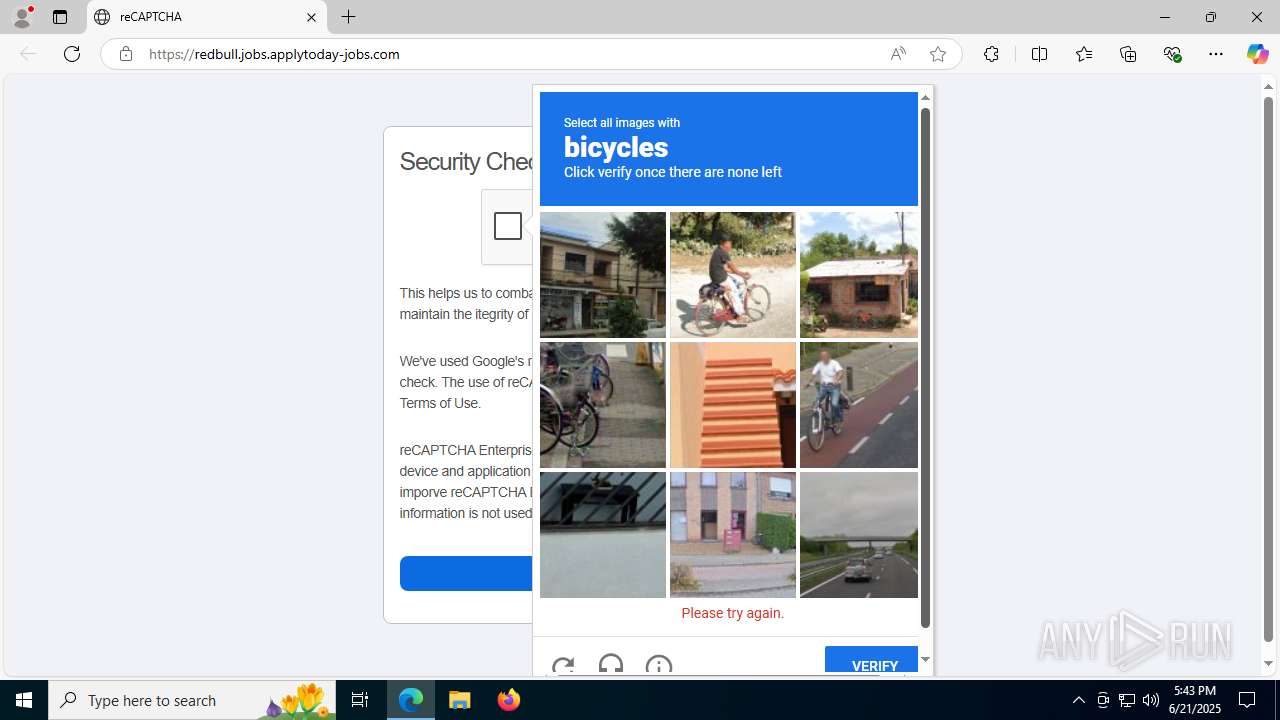Open Task View on taskbar
The height and width of the screenshot is (720, 1280).
(x=360, y=700)
